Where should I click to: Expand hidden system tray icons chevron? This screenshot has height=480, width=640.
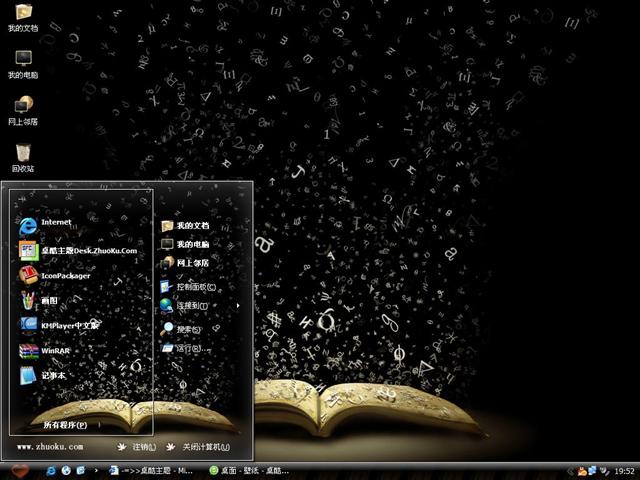[571, 471]
